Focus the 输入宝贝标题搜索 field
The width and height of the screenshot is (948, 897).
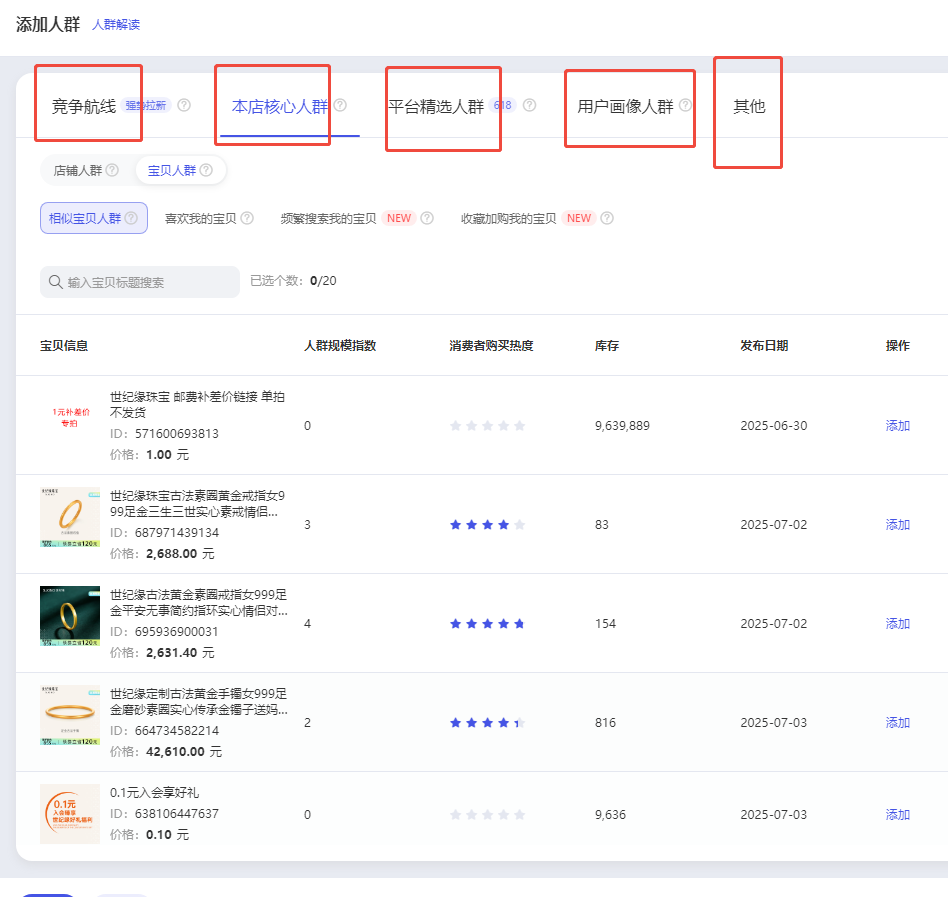coord(148,282)
